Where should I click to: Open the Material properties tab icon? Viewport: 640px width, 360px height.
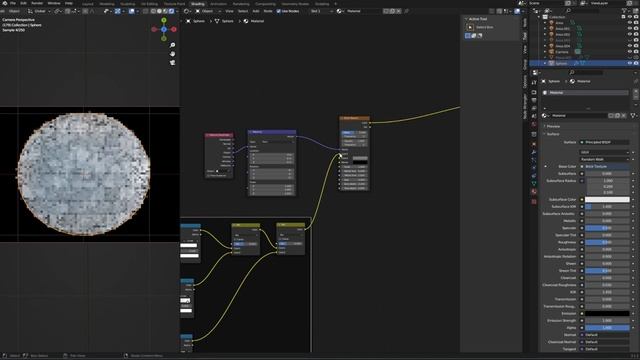coord(534,192)
